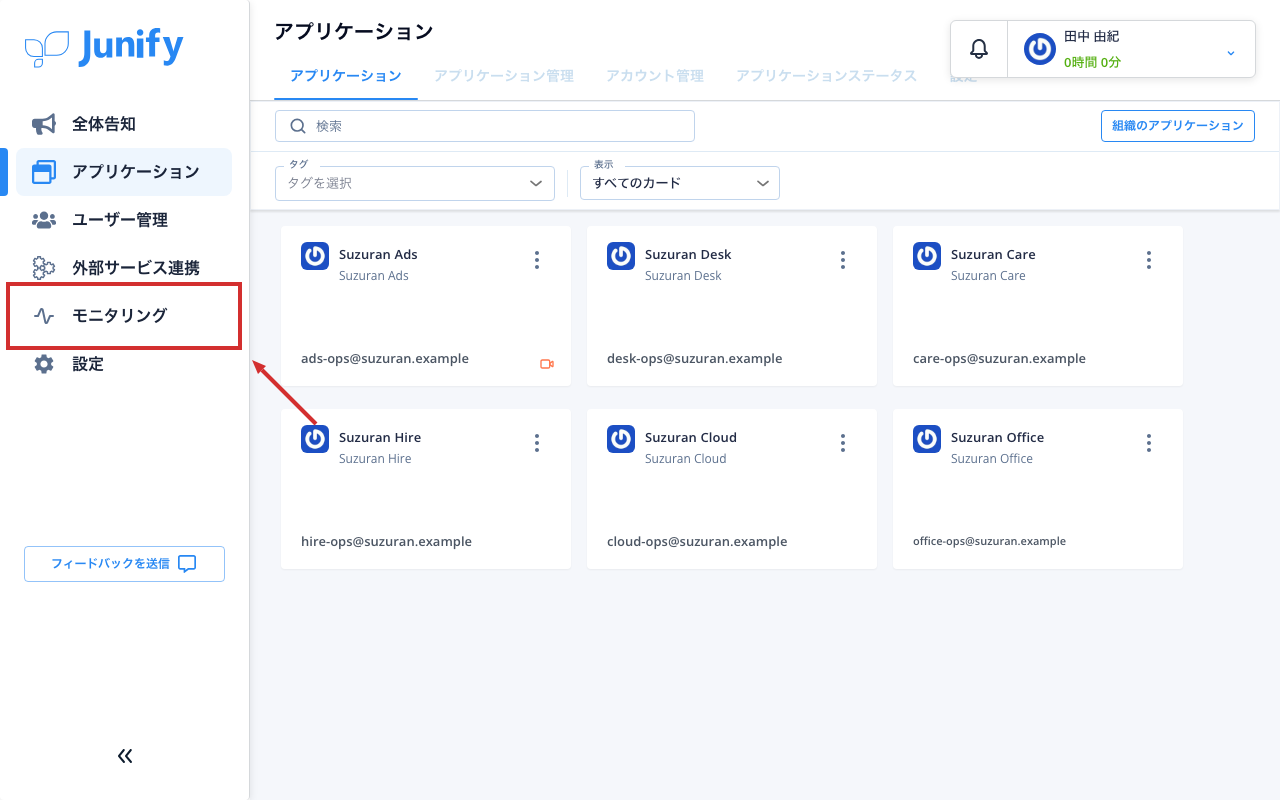The height and width of the screenshot is (800, 1280).
Task: Click the 外部サービス連携 gears icon
Action: [44, 268]
